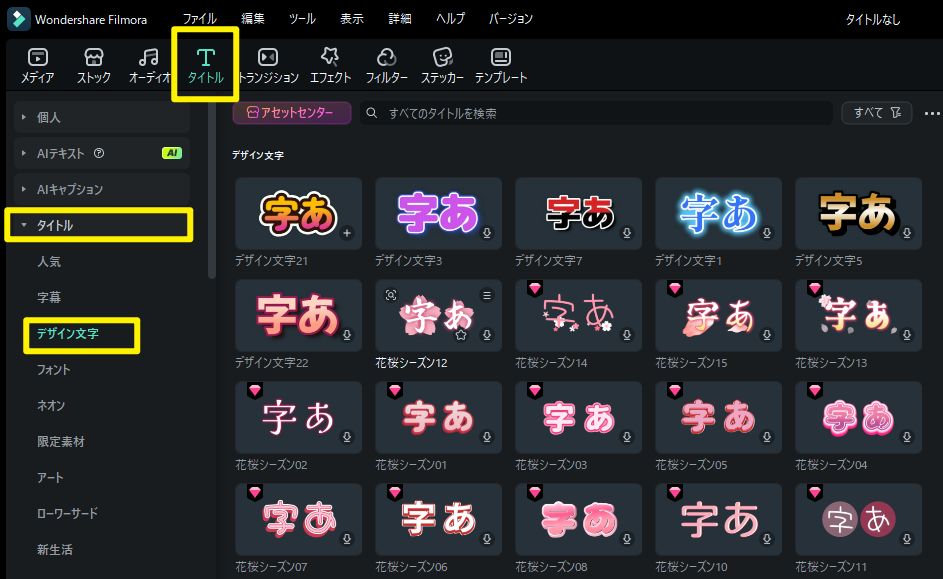Switch to the ストック library
The width and height of the screenshot is (943, 579).
(93, 64)
